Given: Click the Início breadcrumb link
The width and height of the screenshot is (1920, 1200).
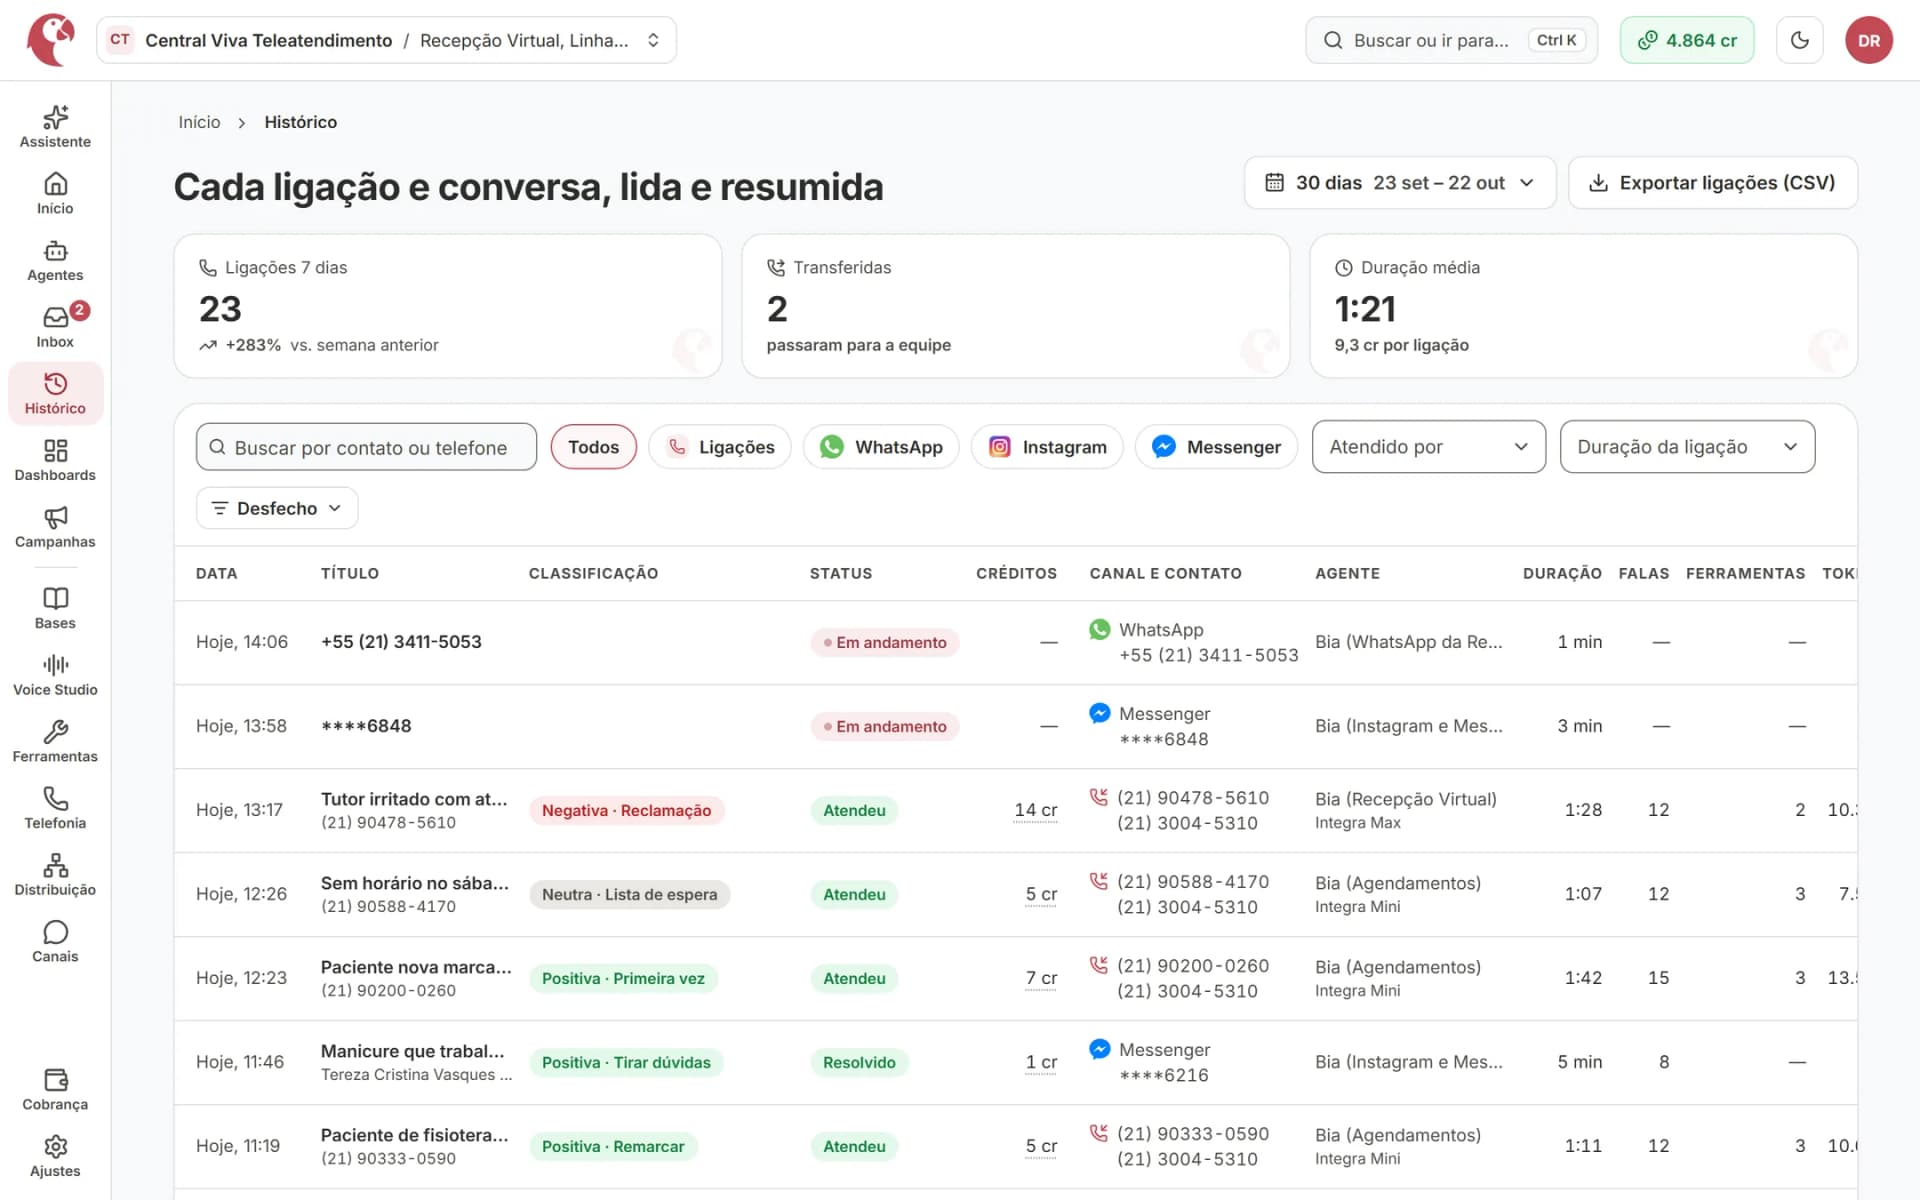Looking at the screenshot, I should point(199,122).
